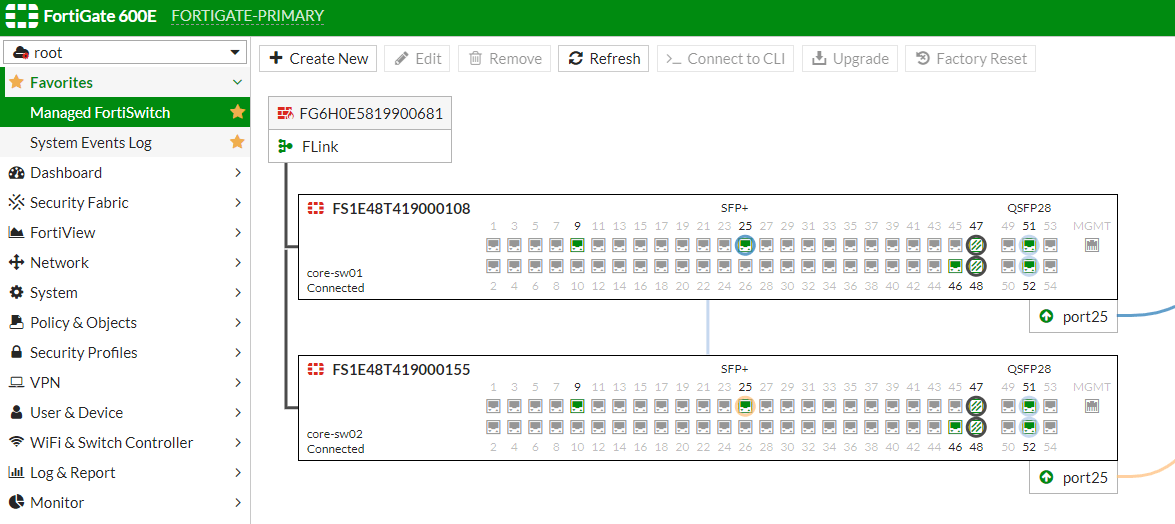This screenshot has width=1175, height=524.
Task: Expand Policy & Objects menu
Action: click(125, 322)
